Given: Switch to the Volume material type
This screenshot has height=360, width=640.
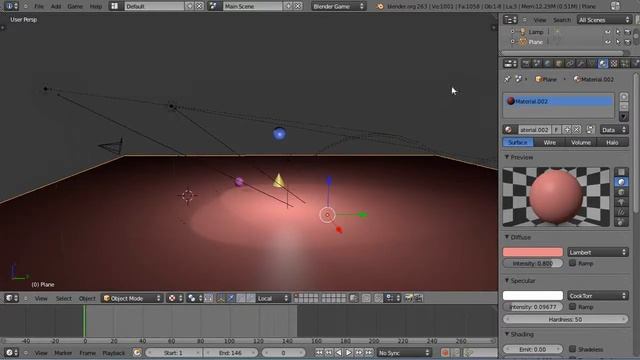Looking at the screenshot, I should tap(581, 142).
